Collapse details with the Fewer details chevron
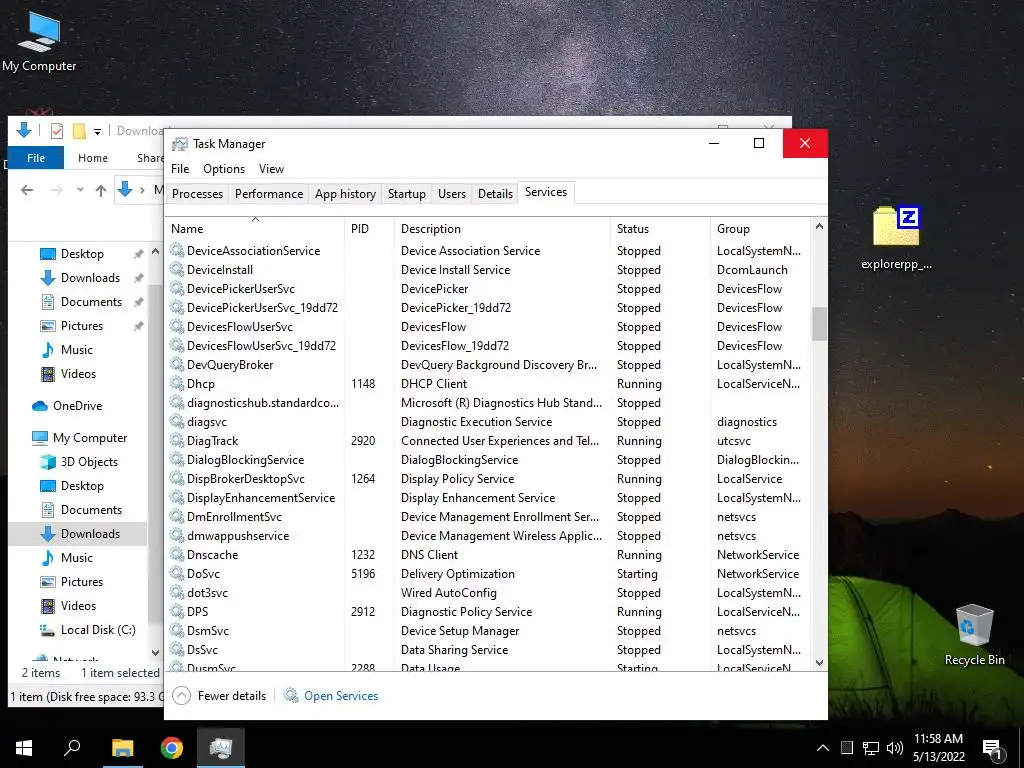Image resolution: width=1024 pixels, height=768 pixels. pyautogui.click(x=182, y=696)
